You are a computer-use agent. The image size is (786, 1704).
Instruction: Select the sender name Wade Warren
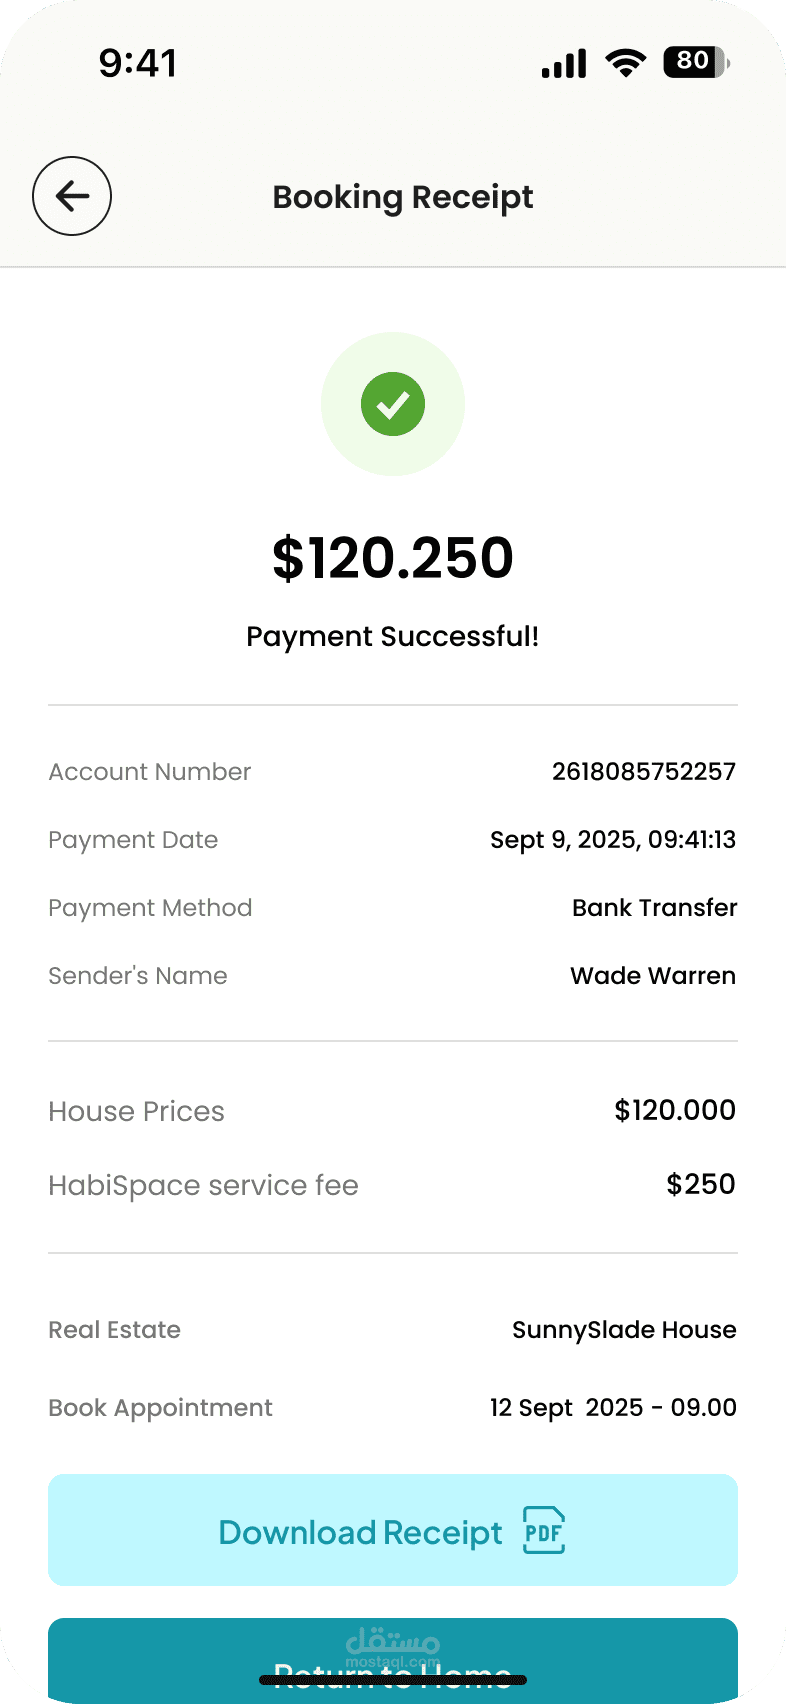point(653,976)
